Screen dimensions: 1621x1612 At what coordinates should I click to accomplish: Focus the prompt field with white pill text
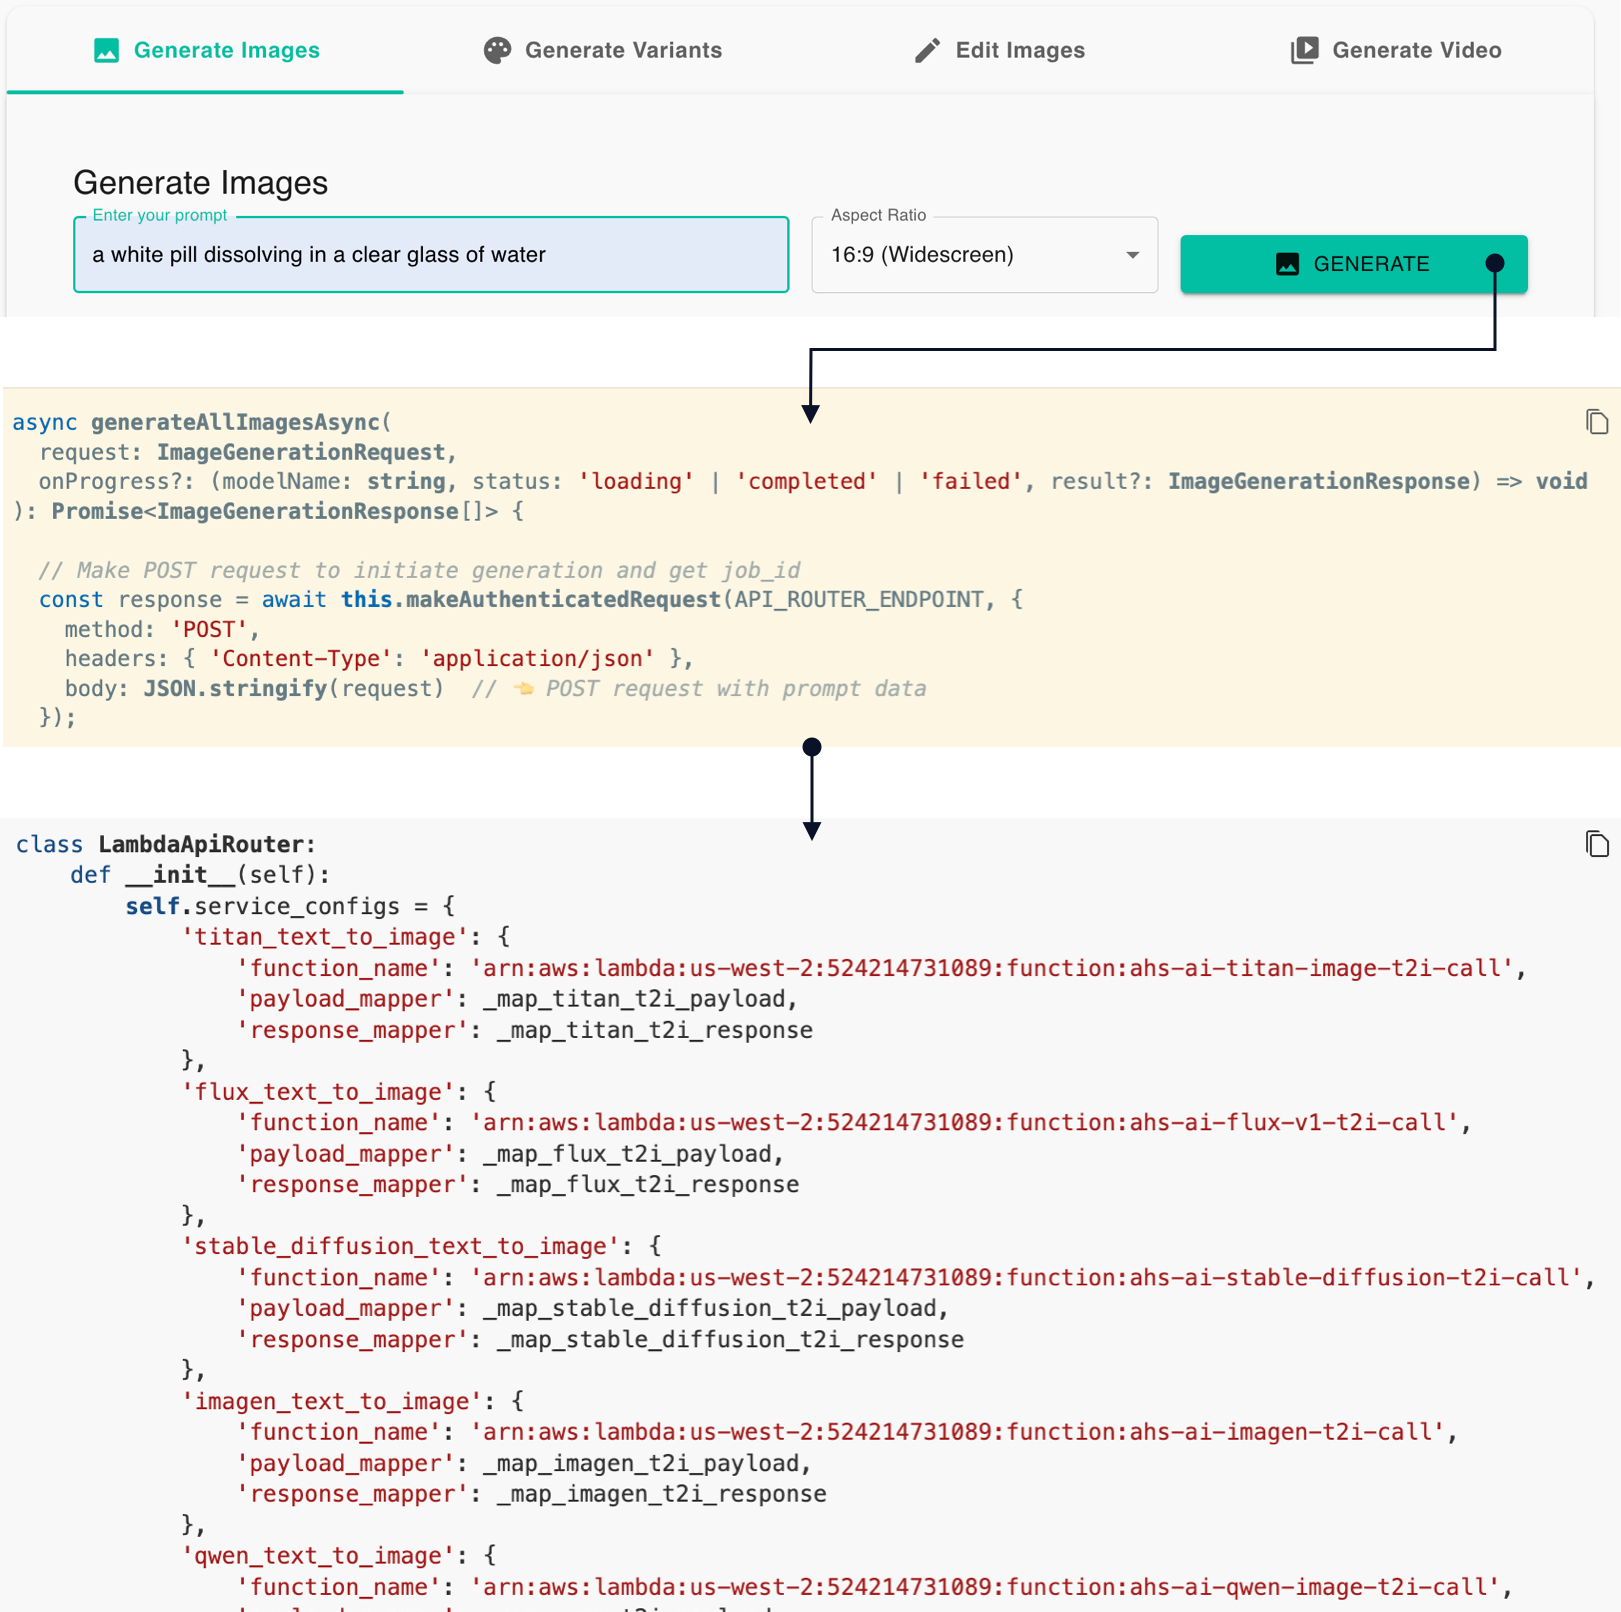pyautogui.click(x=430, y=255)
